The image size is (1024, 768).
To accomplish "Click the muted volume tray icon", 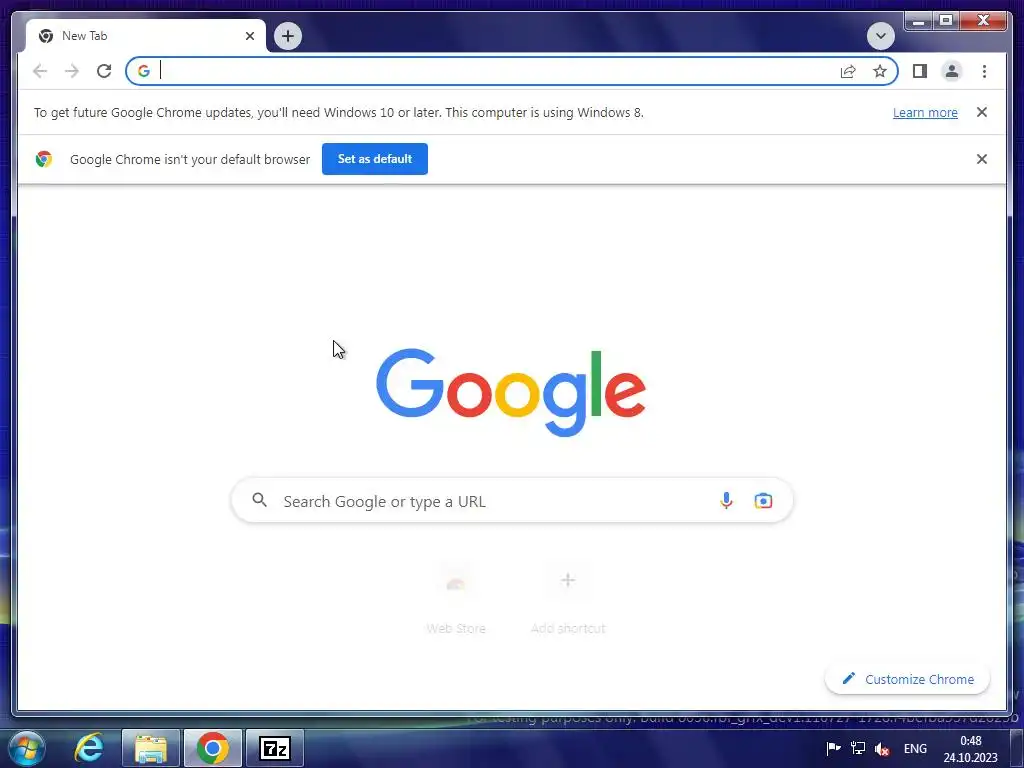I will [x=882, y=749].
